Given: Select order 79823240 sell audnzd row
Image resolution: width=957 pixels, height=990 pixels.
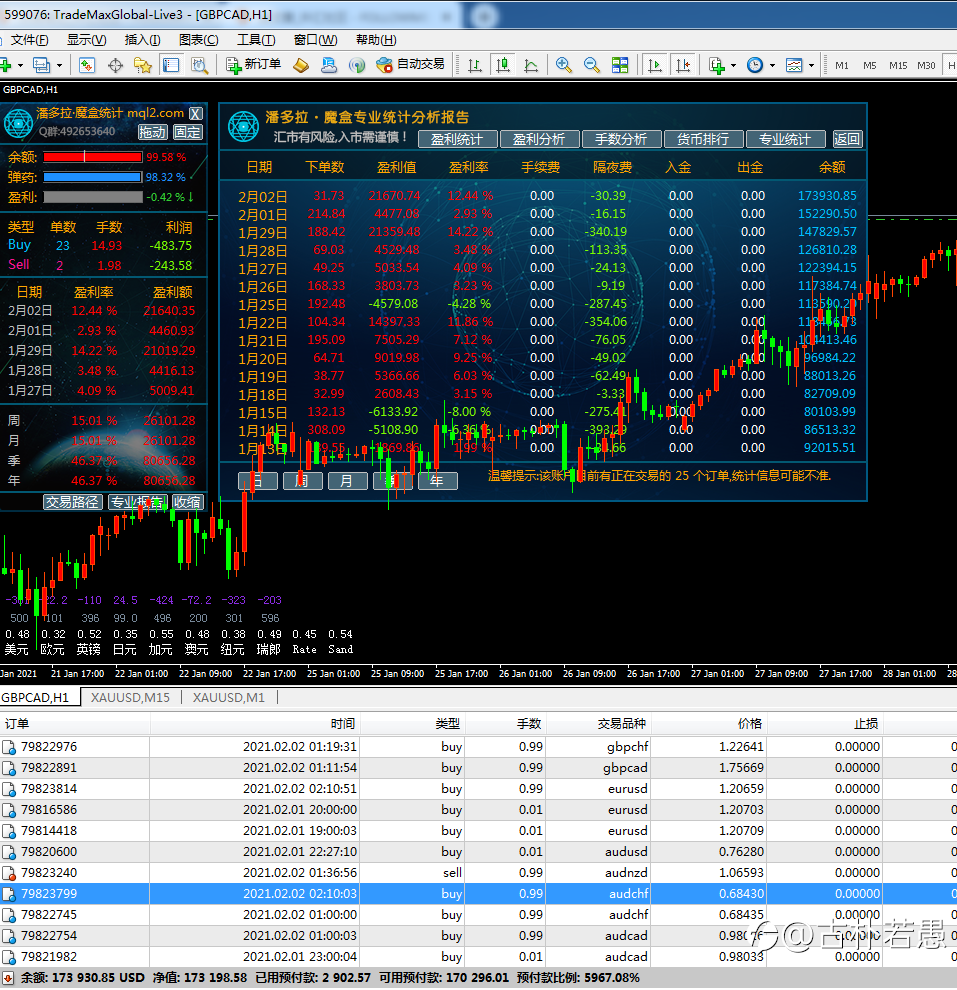Looking at the screenshot, I should pos(478,873).
